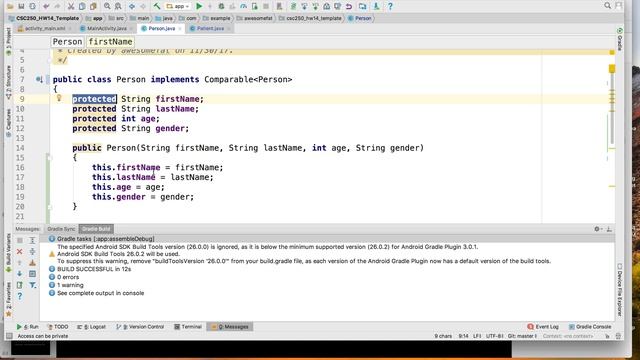640x360 pixels.
Task: Click the Person class breadcrumb
Action: pos(360,18)
